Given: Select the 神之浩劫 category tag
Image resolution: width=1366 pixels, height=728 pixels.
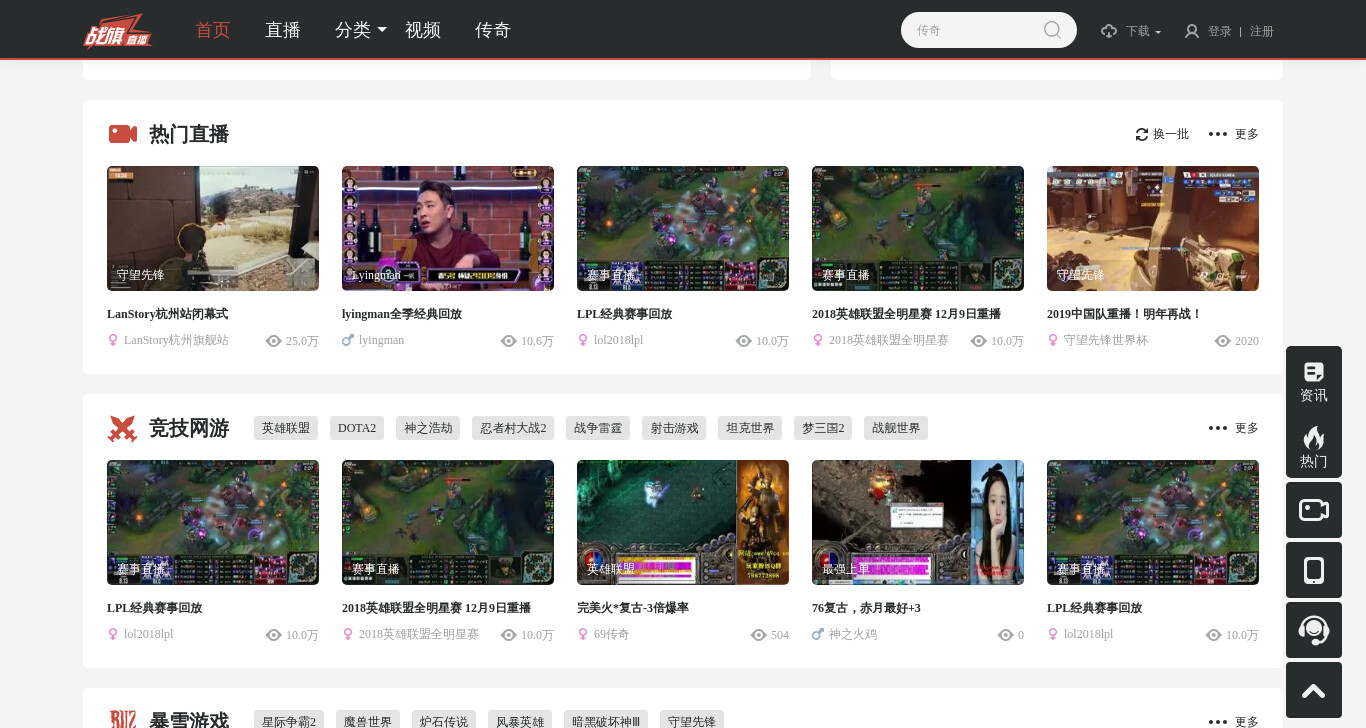Looking at the screenshot, I should point(428,428).
